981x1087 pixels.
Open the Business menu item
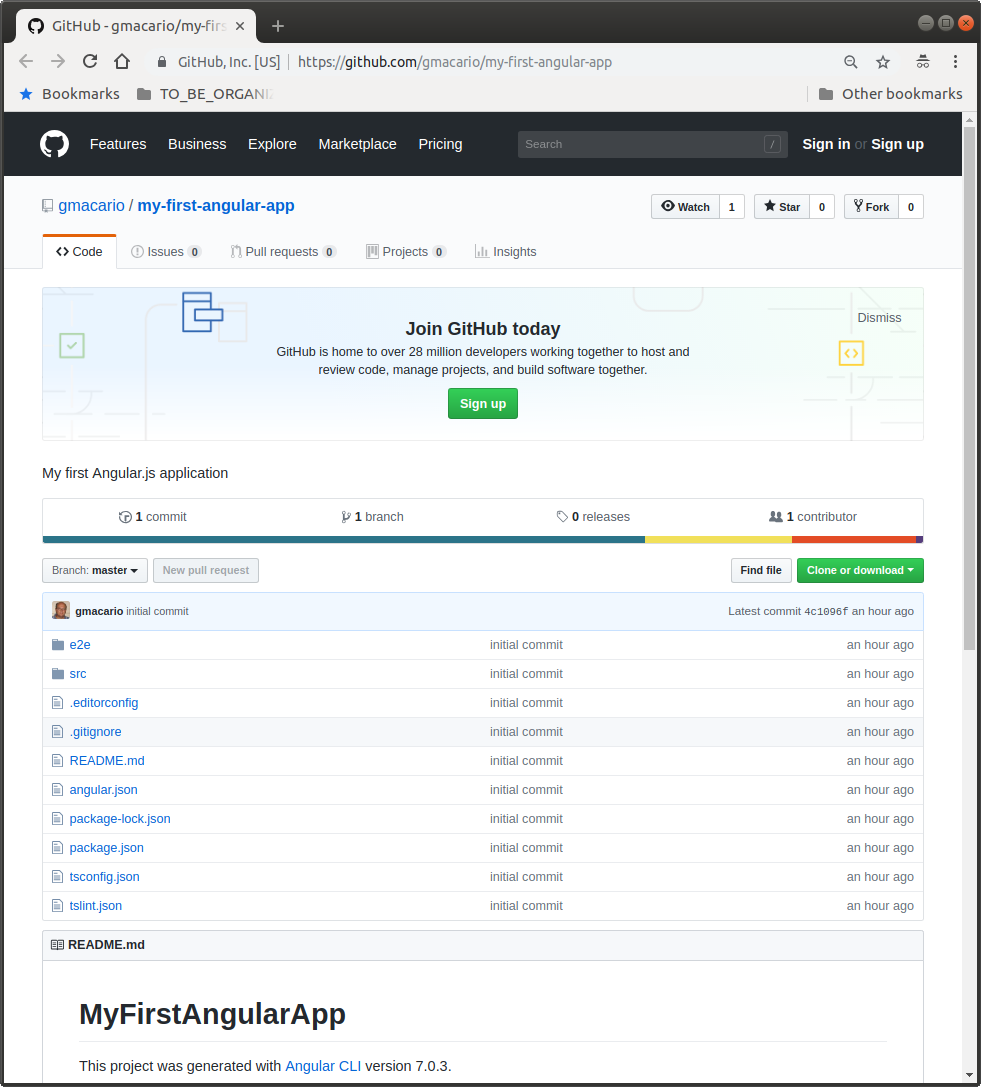point(197,144)
